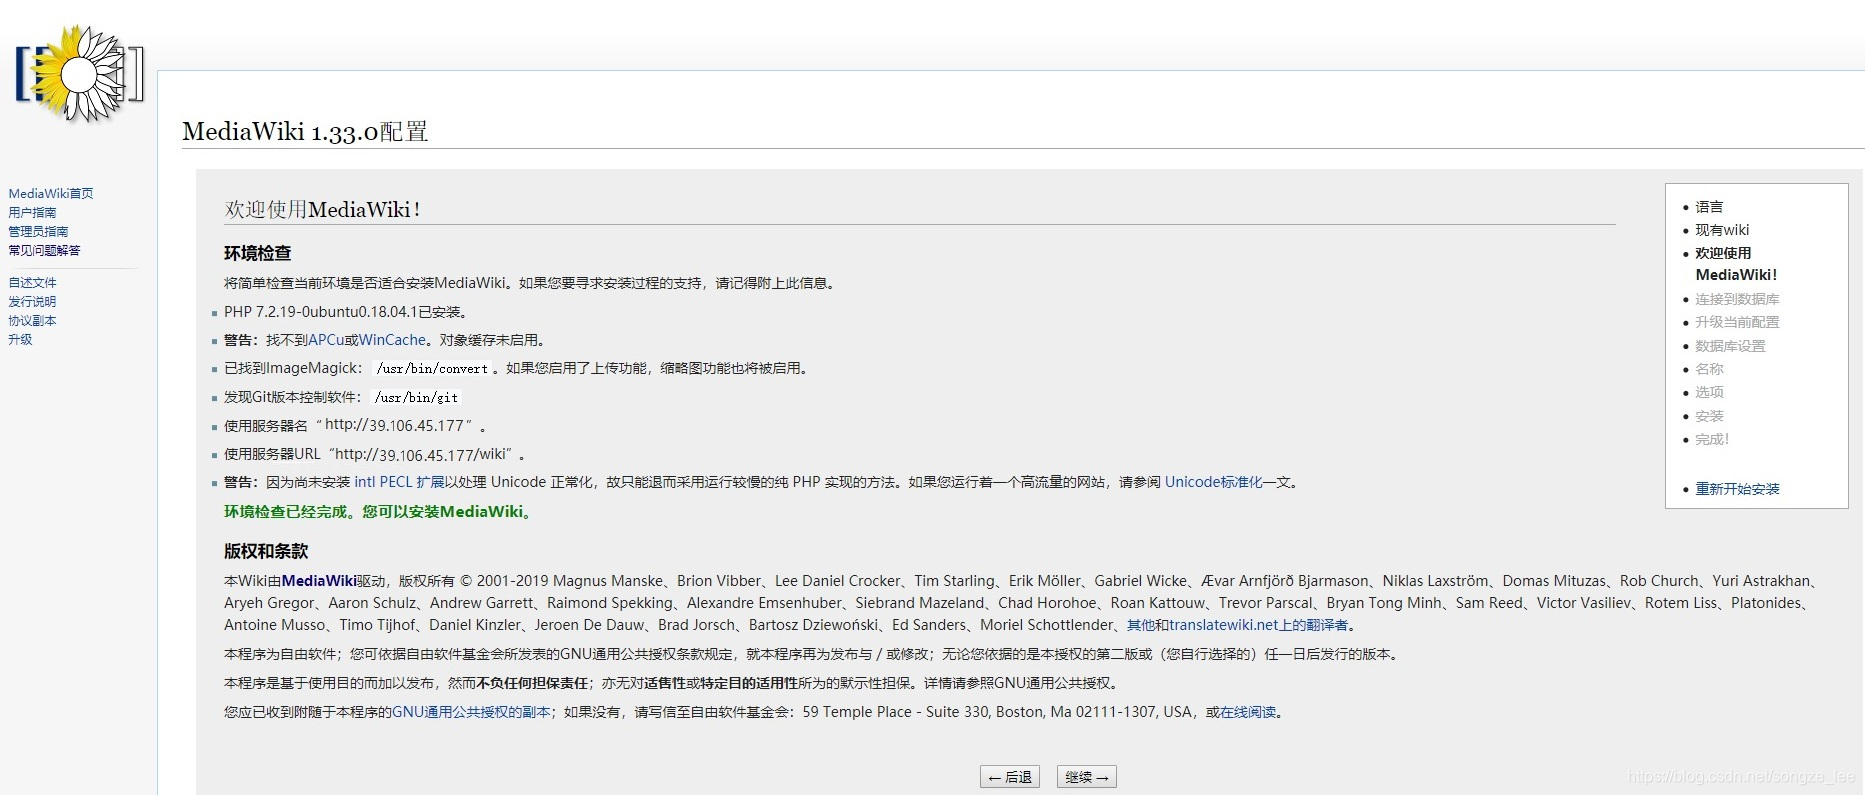
Task: Click the MediaWiki sunflower logo
Action: pyautogui.click(x=80, y=74)
